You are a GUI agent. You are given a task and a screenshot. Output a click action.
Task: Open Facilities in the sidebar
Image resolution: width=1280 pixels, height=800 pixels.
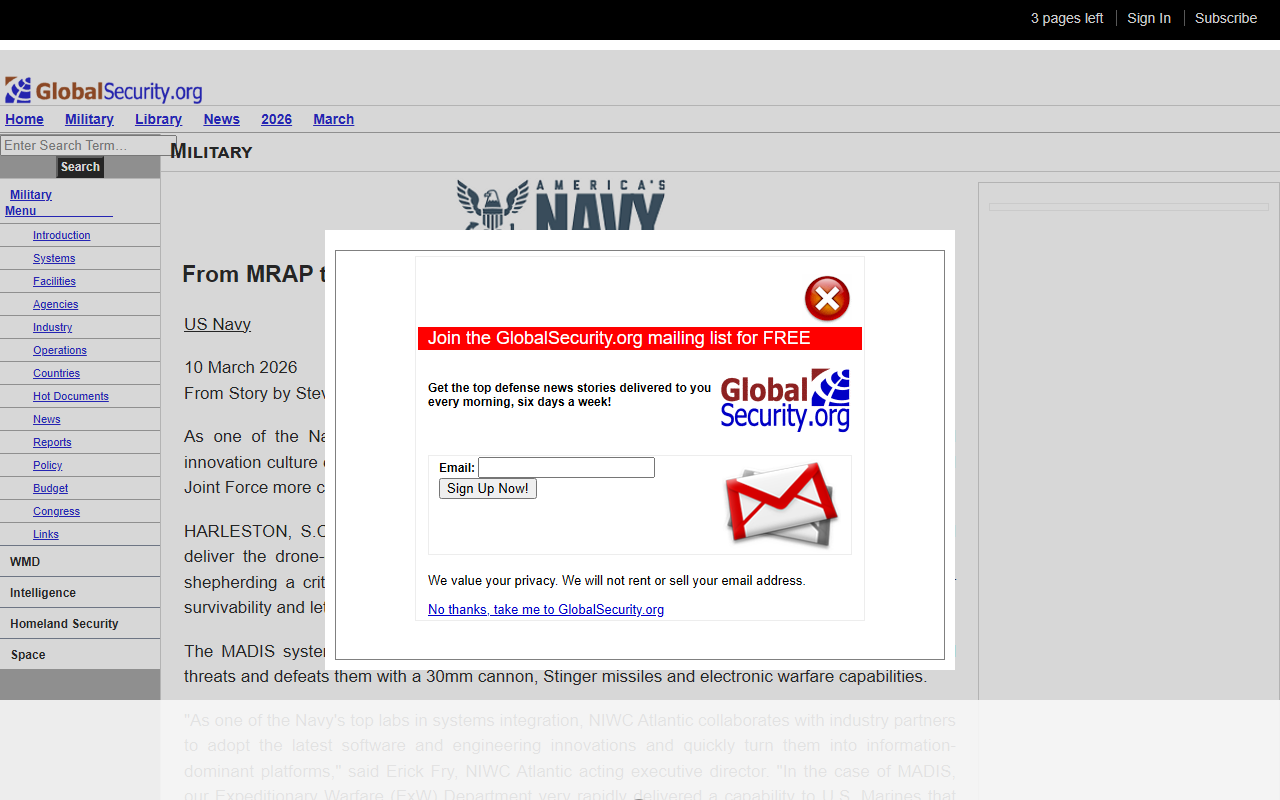point(54,281)
